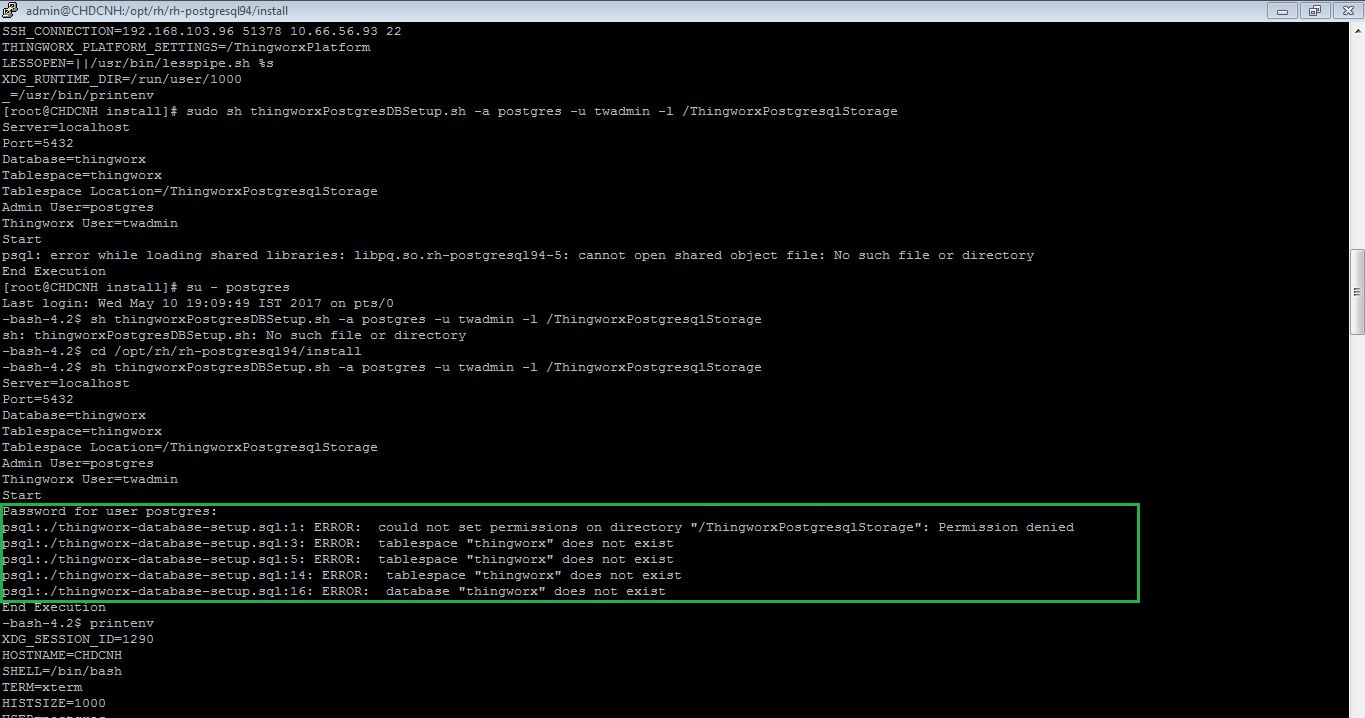1365x718 pixels.
Task: Click the XDG_RUNTIME_DIR=/run/user/1000 line
Action: [x=122, y=79]
